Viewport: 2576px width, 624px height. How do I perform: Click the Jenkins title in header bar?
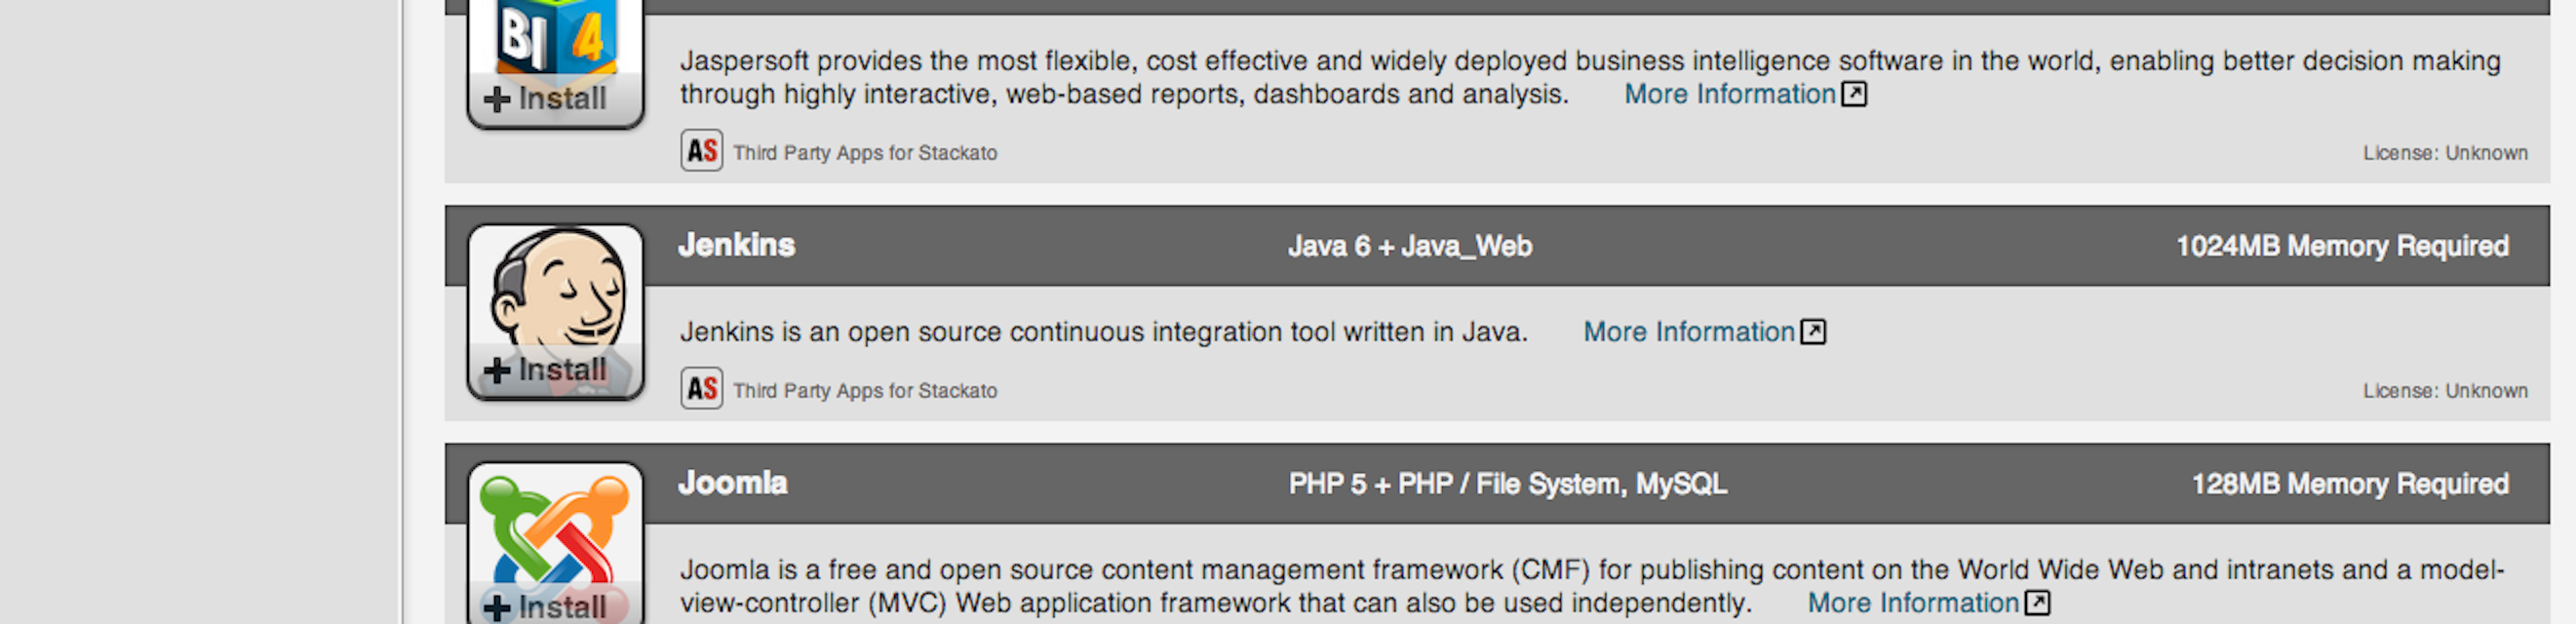click(736, 245)
